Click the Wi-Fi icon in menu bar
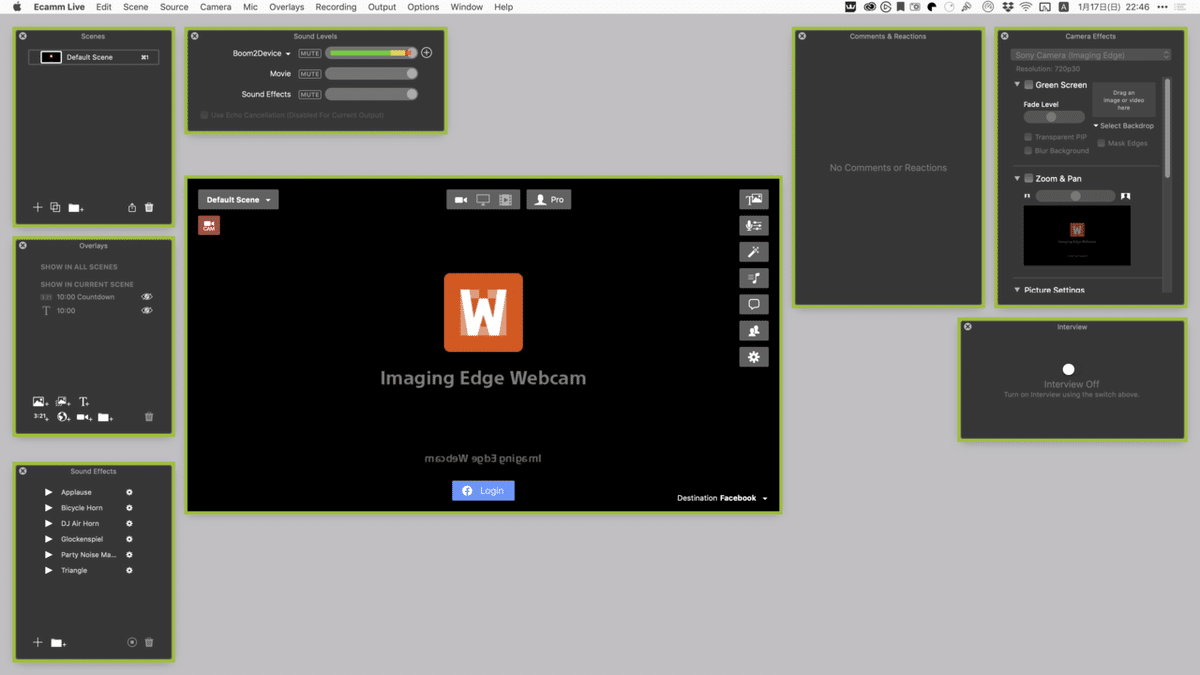Screen dimensions: 1200x675 click(x=1025, y=7)
